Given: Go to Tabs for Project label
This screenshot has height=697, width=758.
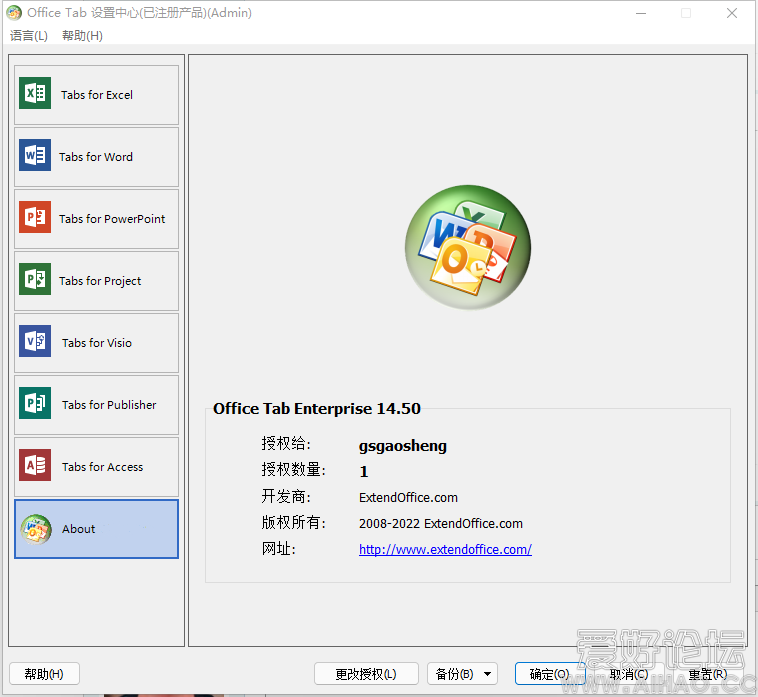Looking at the screenshot, I should pos(100,281).
